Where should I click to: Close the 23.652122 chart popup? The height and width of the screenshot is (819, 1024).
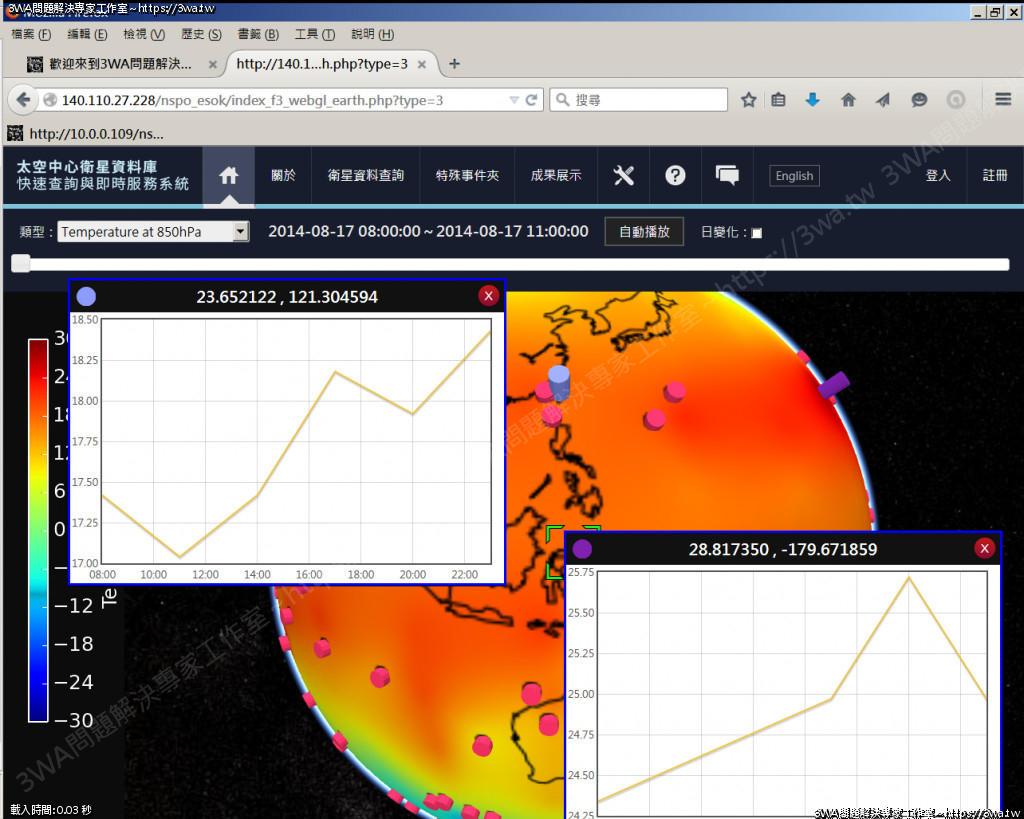(488, 296)
